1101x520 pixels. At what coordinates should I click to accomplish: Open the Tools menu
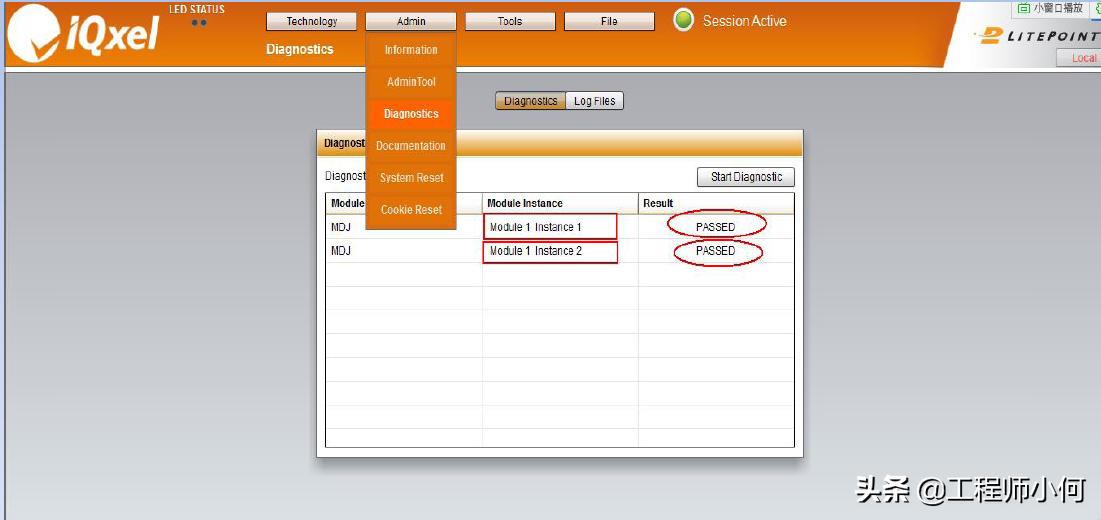510,22
